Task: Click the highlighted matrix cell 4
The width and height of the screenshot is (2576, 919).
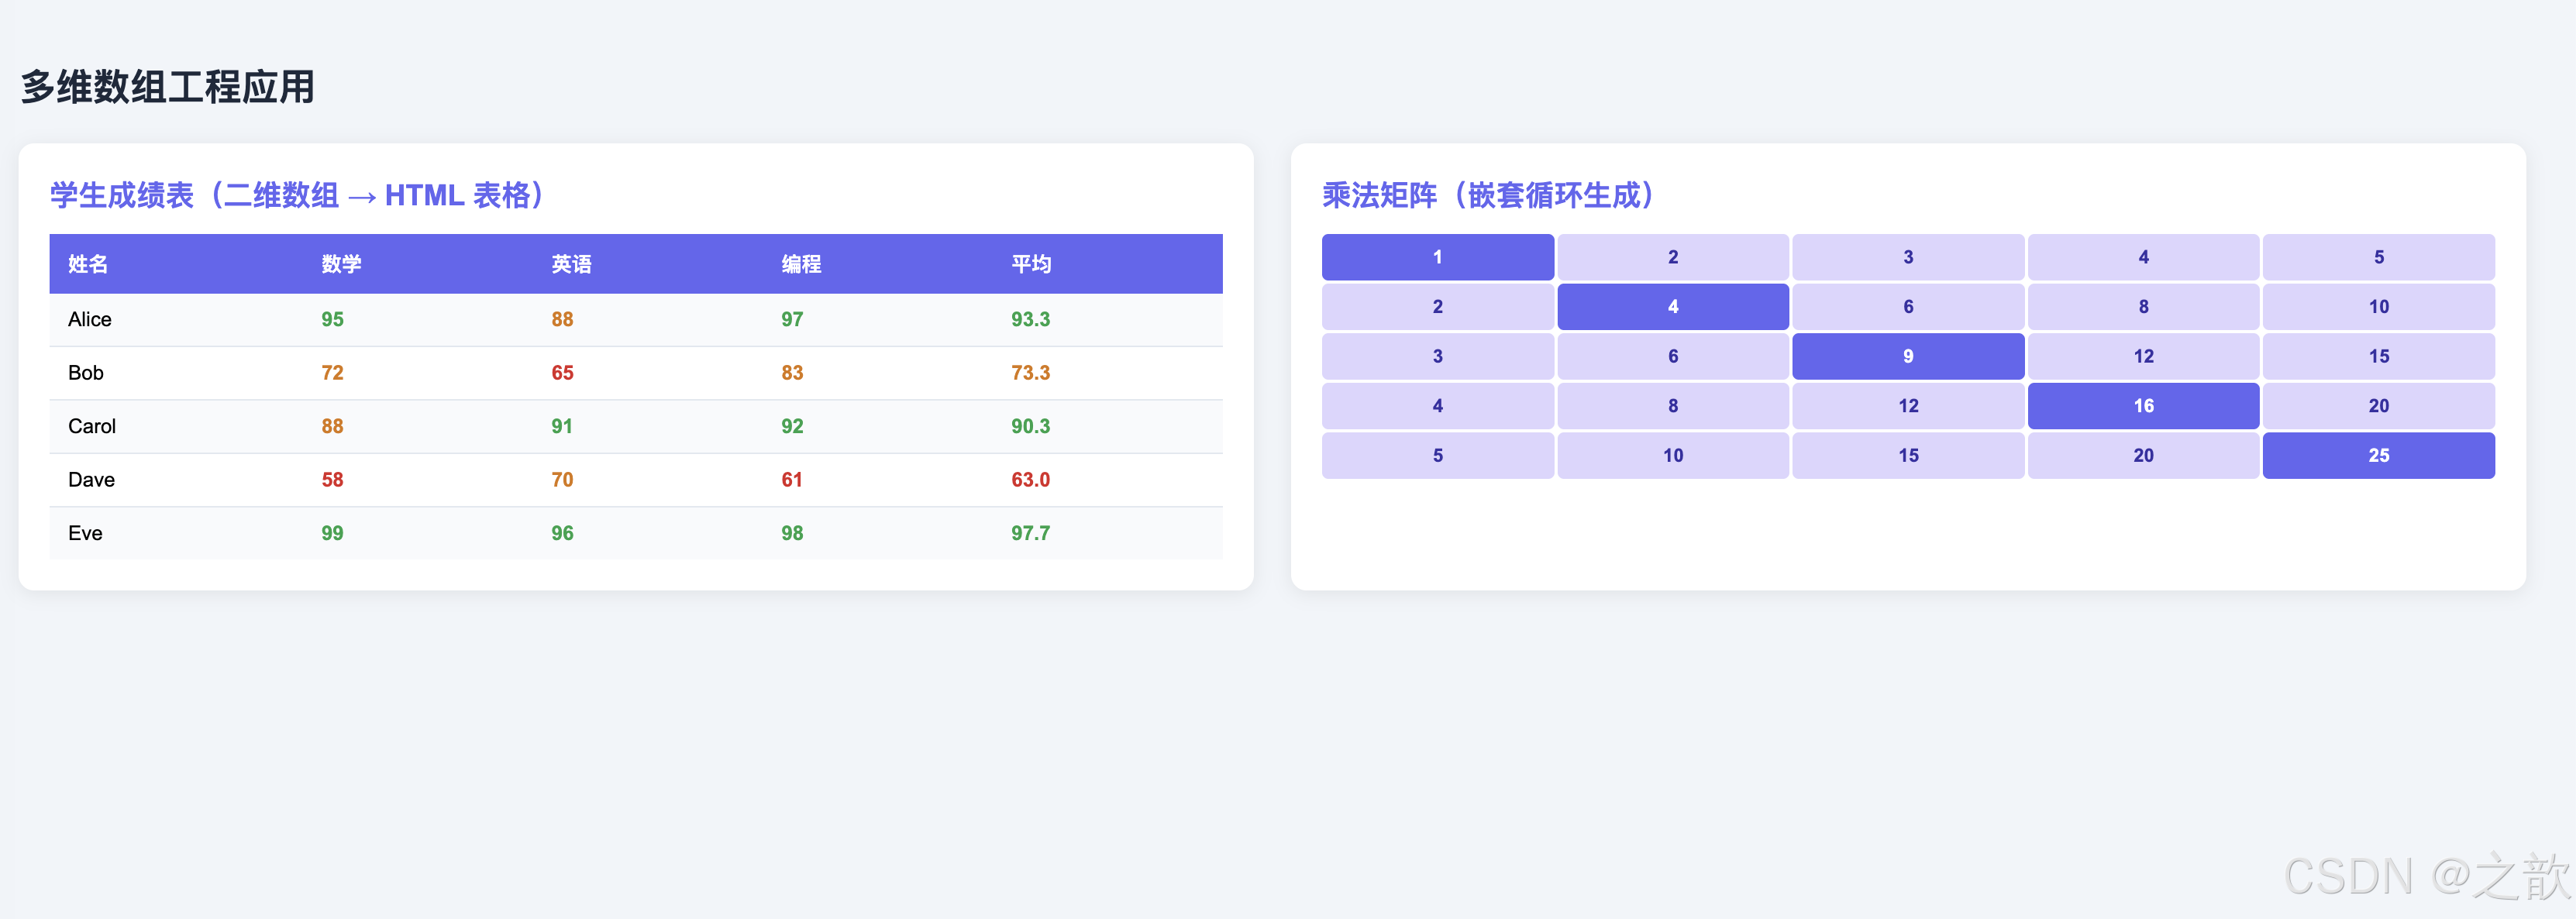Action: click(1673, 307)
